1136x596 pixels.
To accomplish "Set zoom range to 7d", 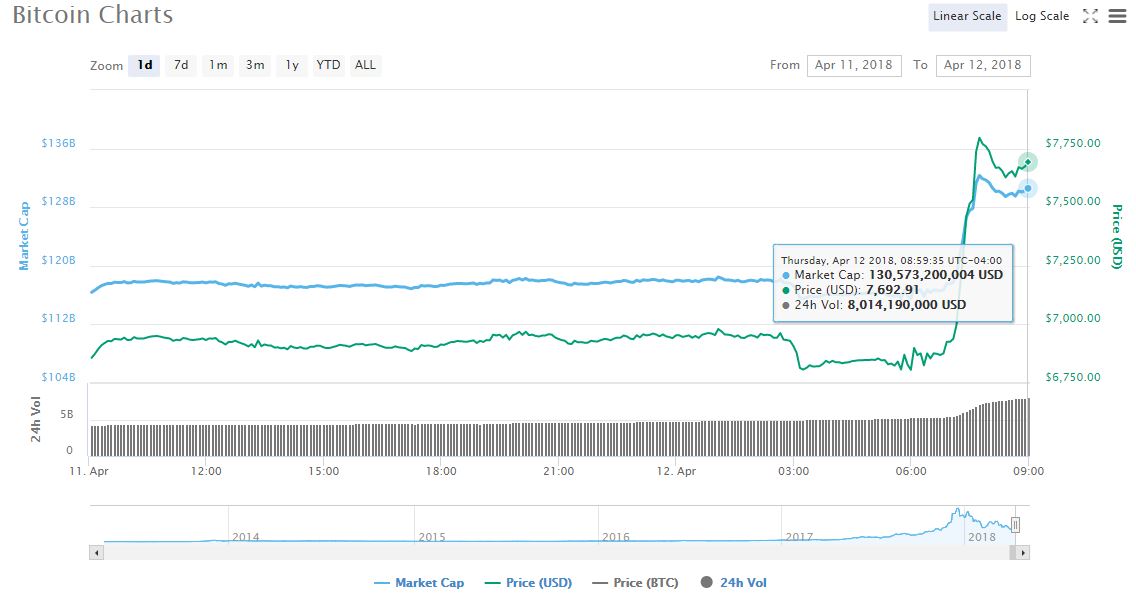I will 181,65.
